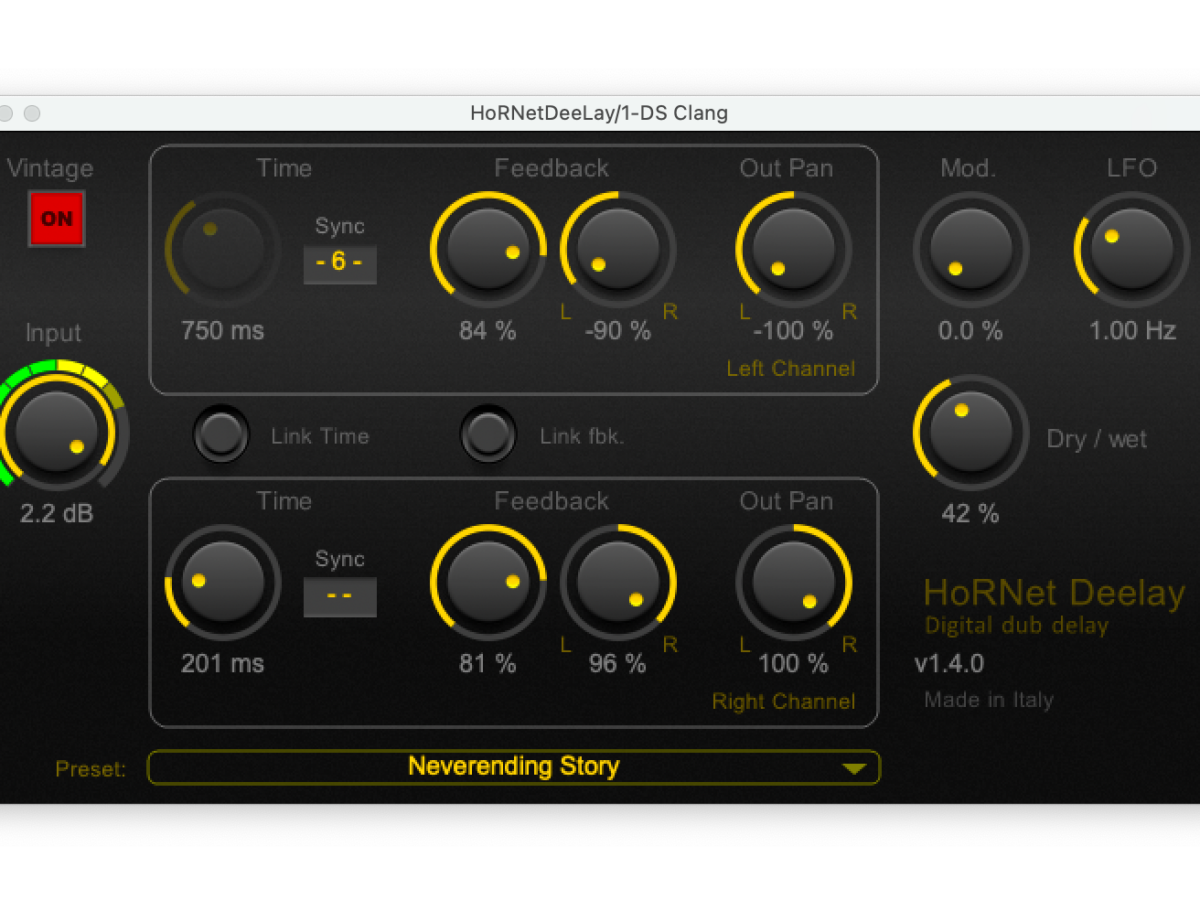The width and height of the screenshot is (1200, 900).
Task: Click the Left Channel 84% Feedback knob
Action: [x=488, y=249]
